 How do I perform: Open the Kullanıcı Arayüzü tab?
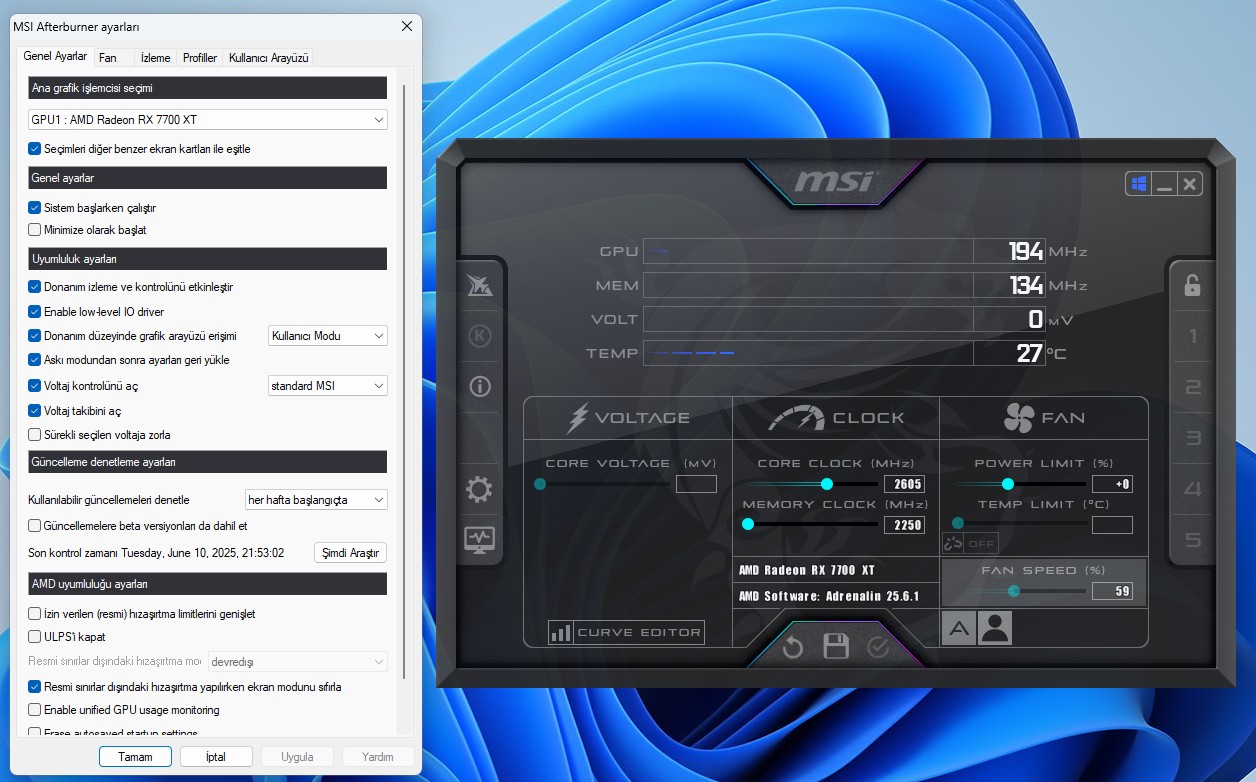click(x=269, y=58)
